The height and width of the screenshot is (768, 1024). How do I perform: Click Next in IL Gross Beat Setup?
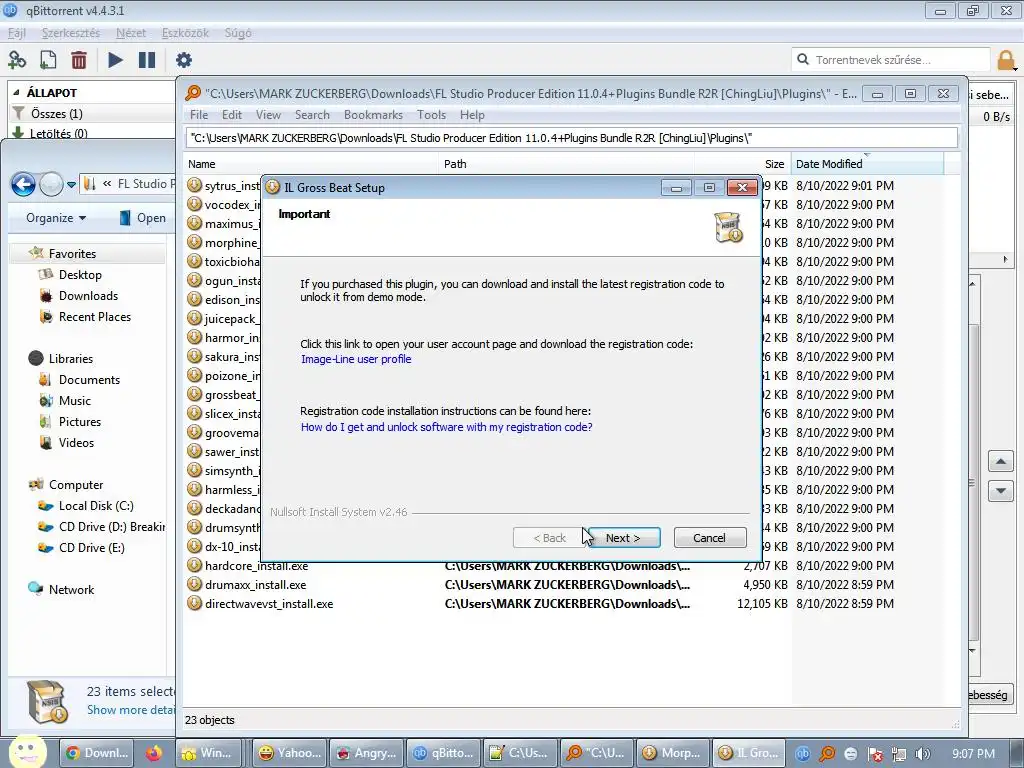coord(623,538)
